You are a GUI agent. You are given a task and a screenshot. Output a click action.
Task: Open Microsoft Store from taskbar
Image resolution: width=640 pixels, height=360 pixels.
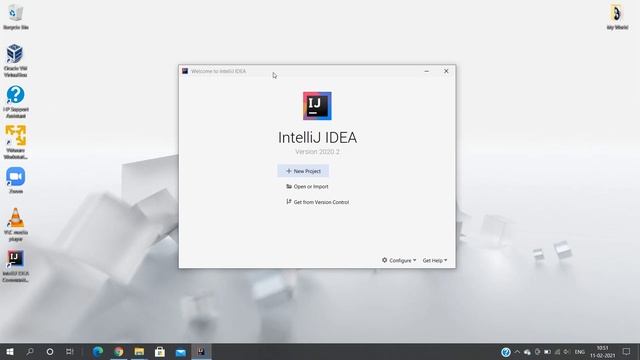coord(160,351)
